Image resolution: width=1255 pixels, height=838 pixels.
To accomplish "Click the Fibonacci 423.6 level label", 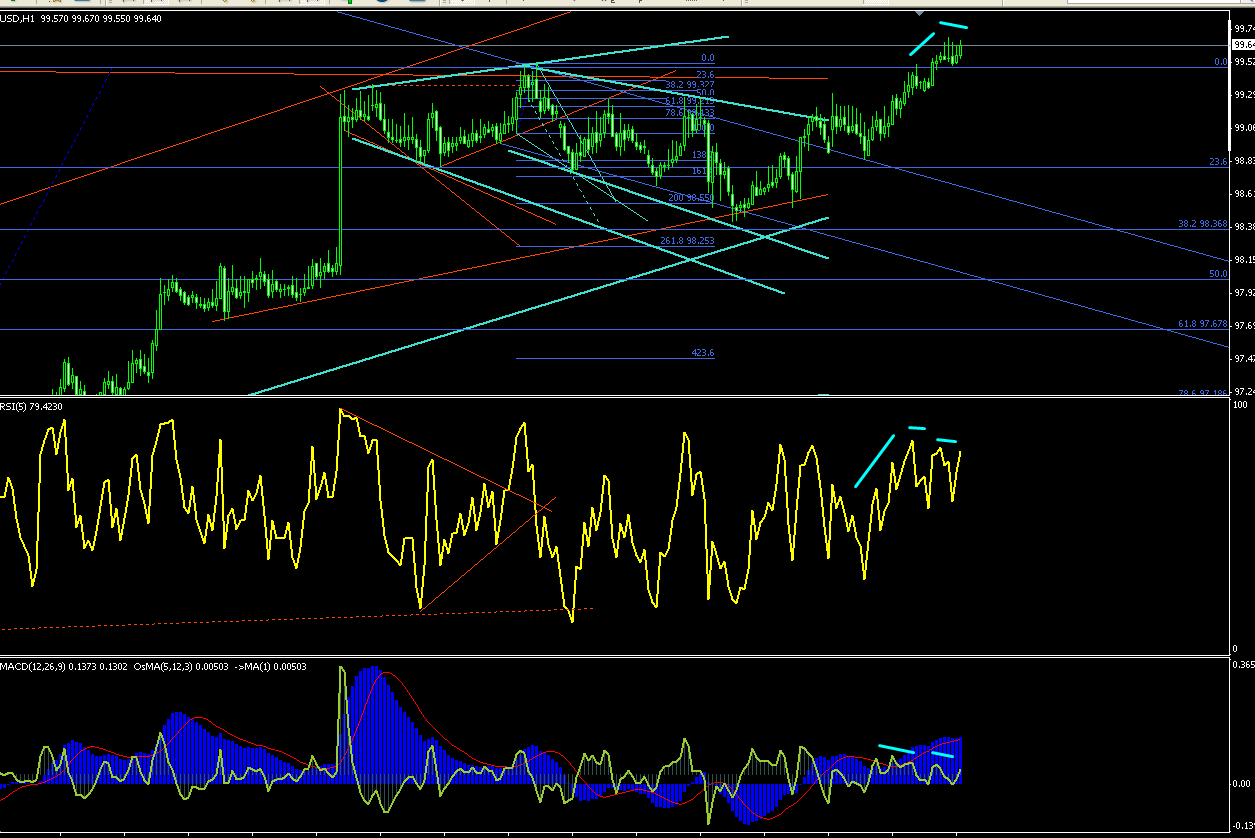I will pos(703,353).
